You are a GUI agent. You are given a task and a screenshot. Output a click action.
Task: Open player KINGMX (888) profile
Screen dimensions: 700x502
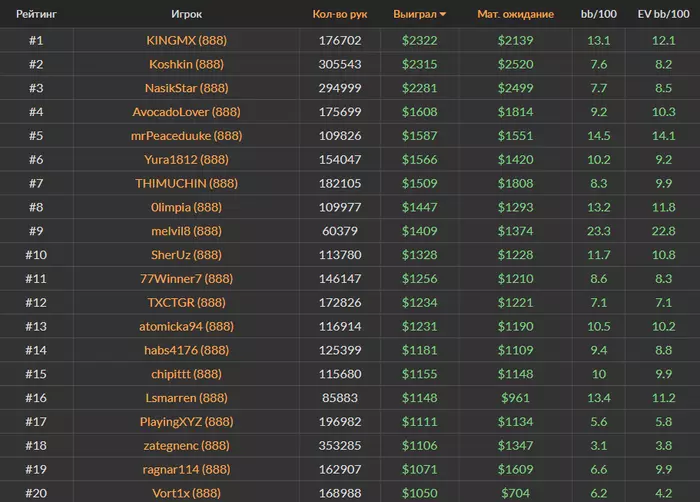coord(187,41)
